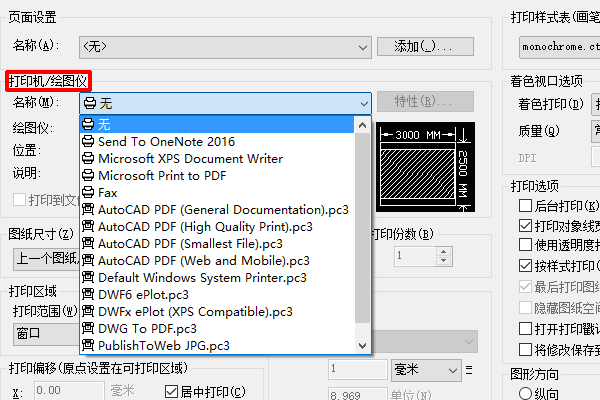
Task: Toggle 按样式打印 checkbox
Action: [525, 266]
